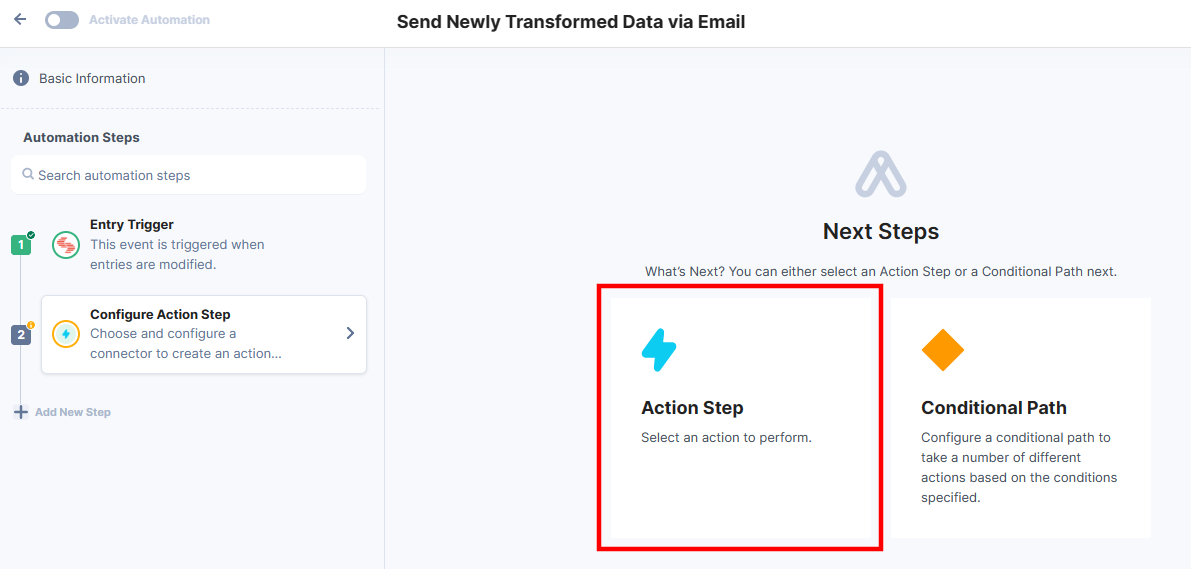Choose the Conditional Path card
This screenshot has width=1191, height=569.
(x=1021, y=417)
